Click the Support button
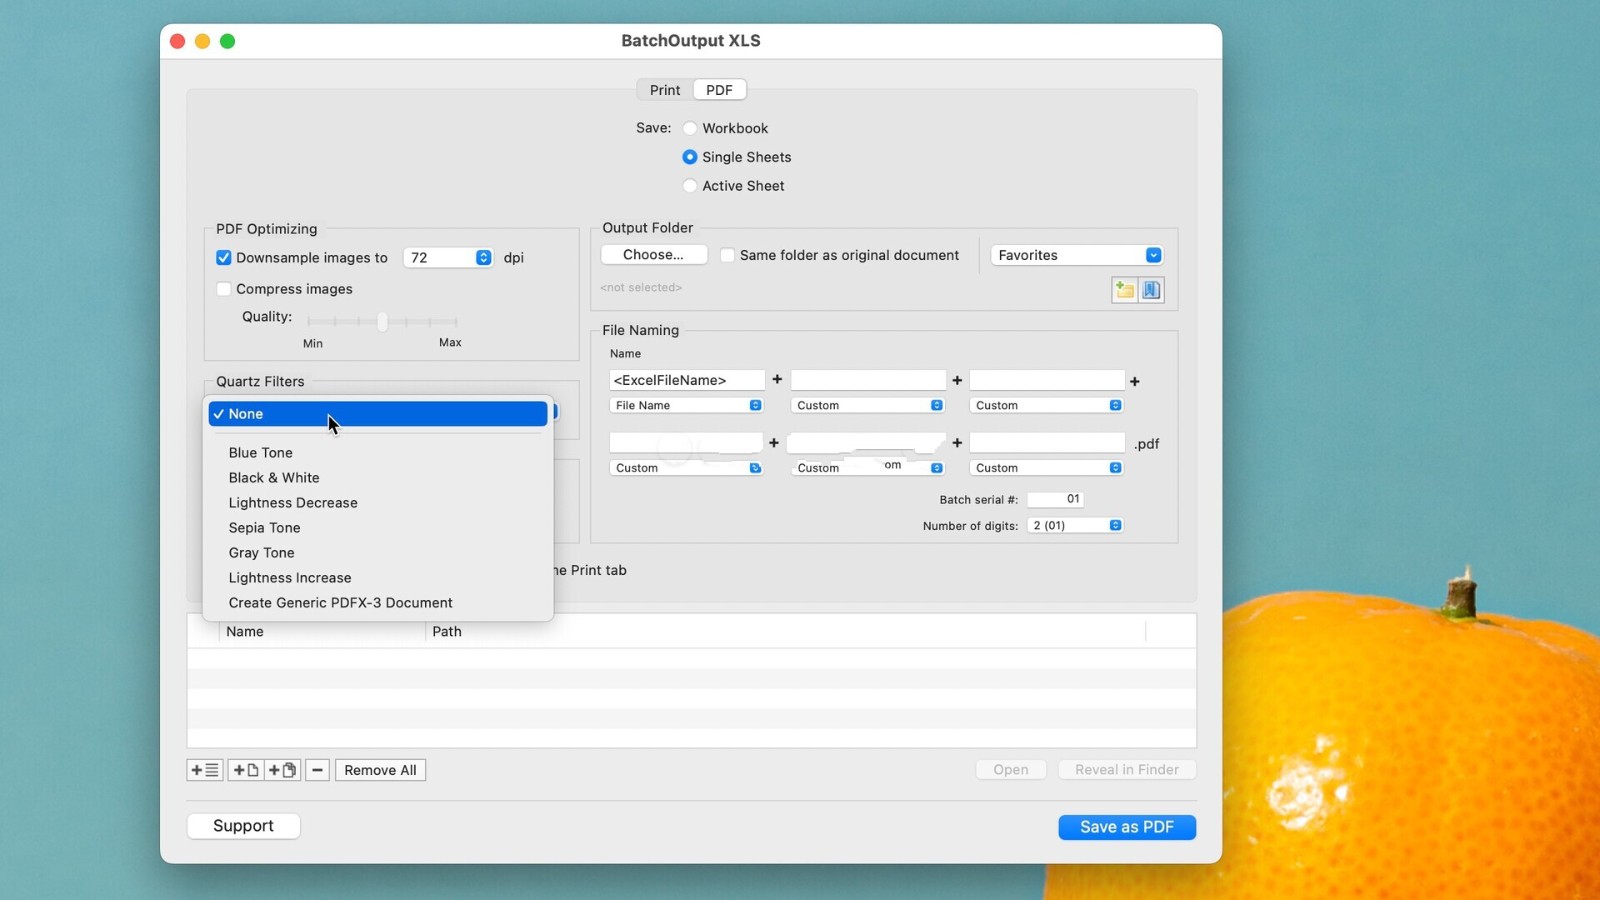The image size is (1600, 900). [243, 826]
